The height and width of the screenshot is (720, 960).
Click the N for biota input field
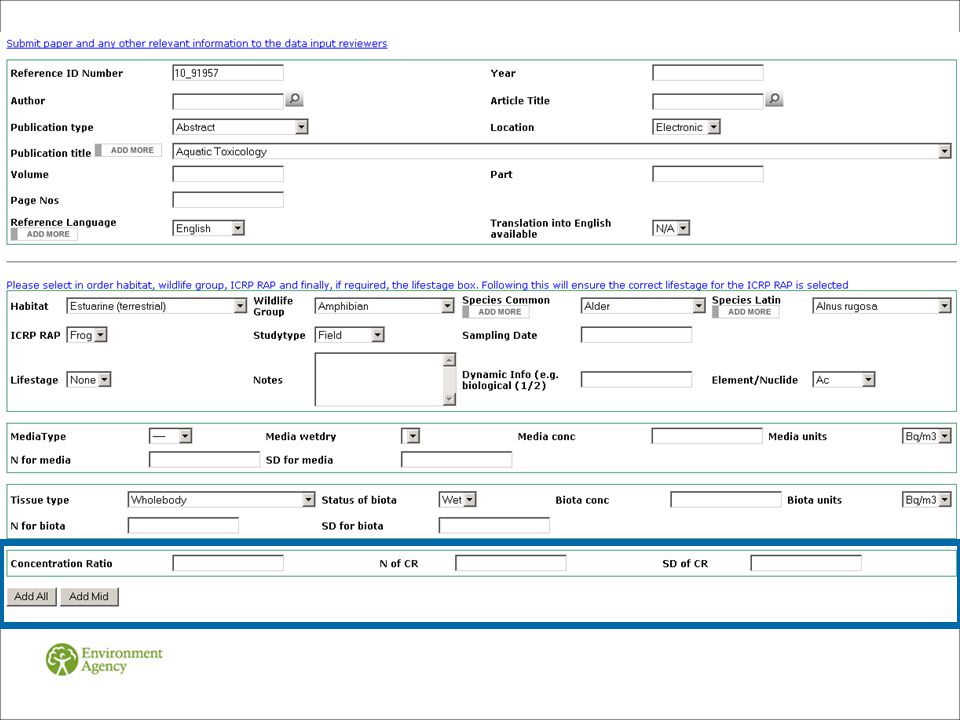183,525
